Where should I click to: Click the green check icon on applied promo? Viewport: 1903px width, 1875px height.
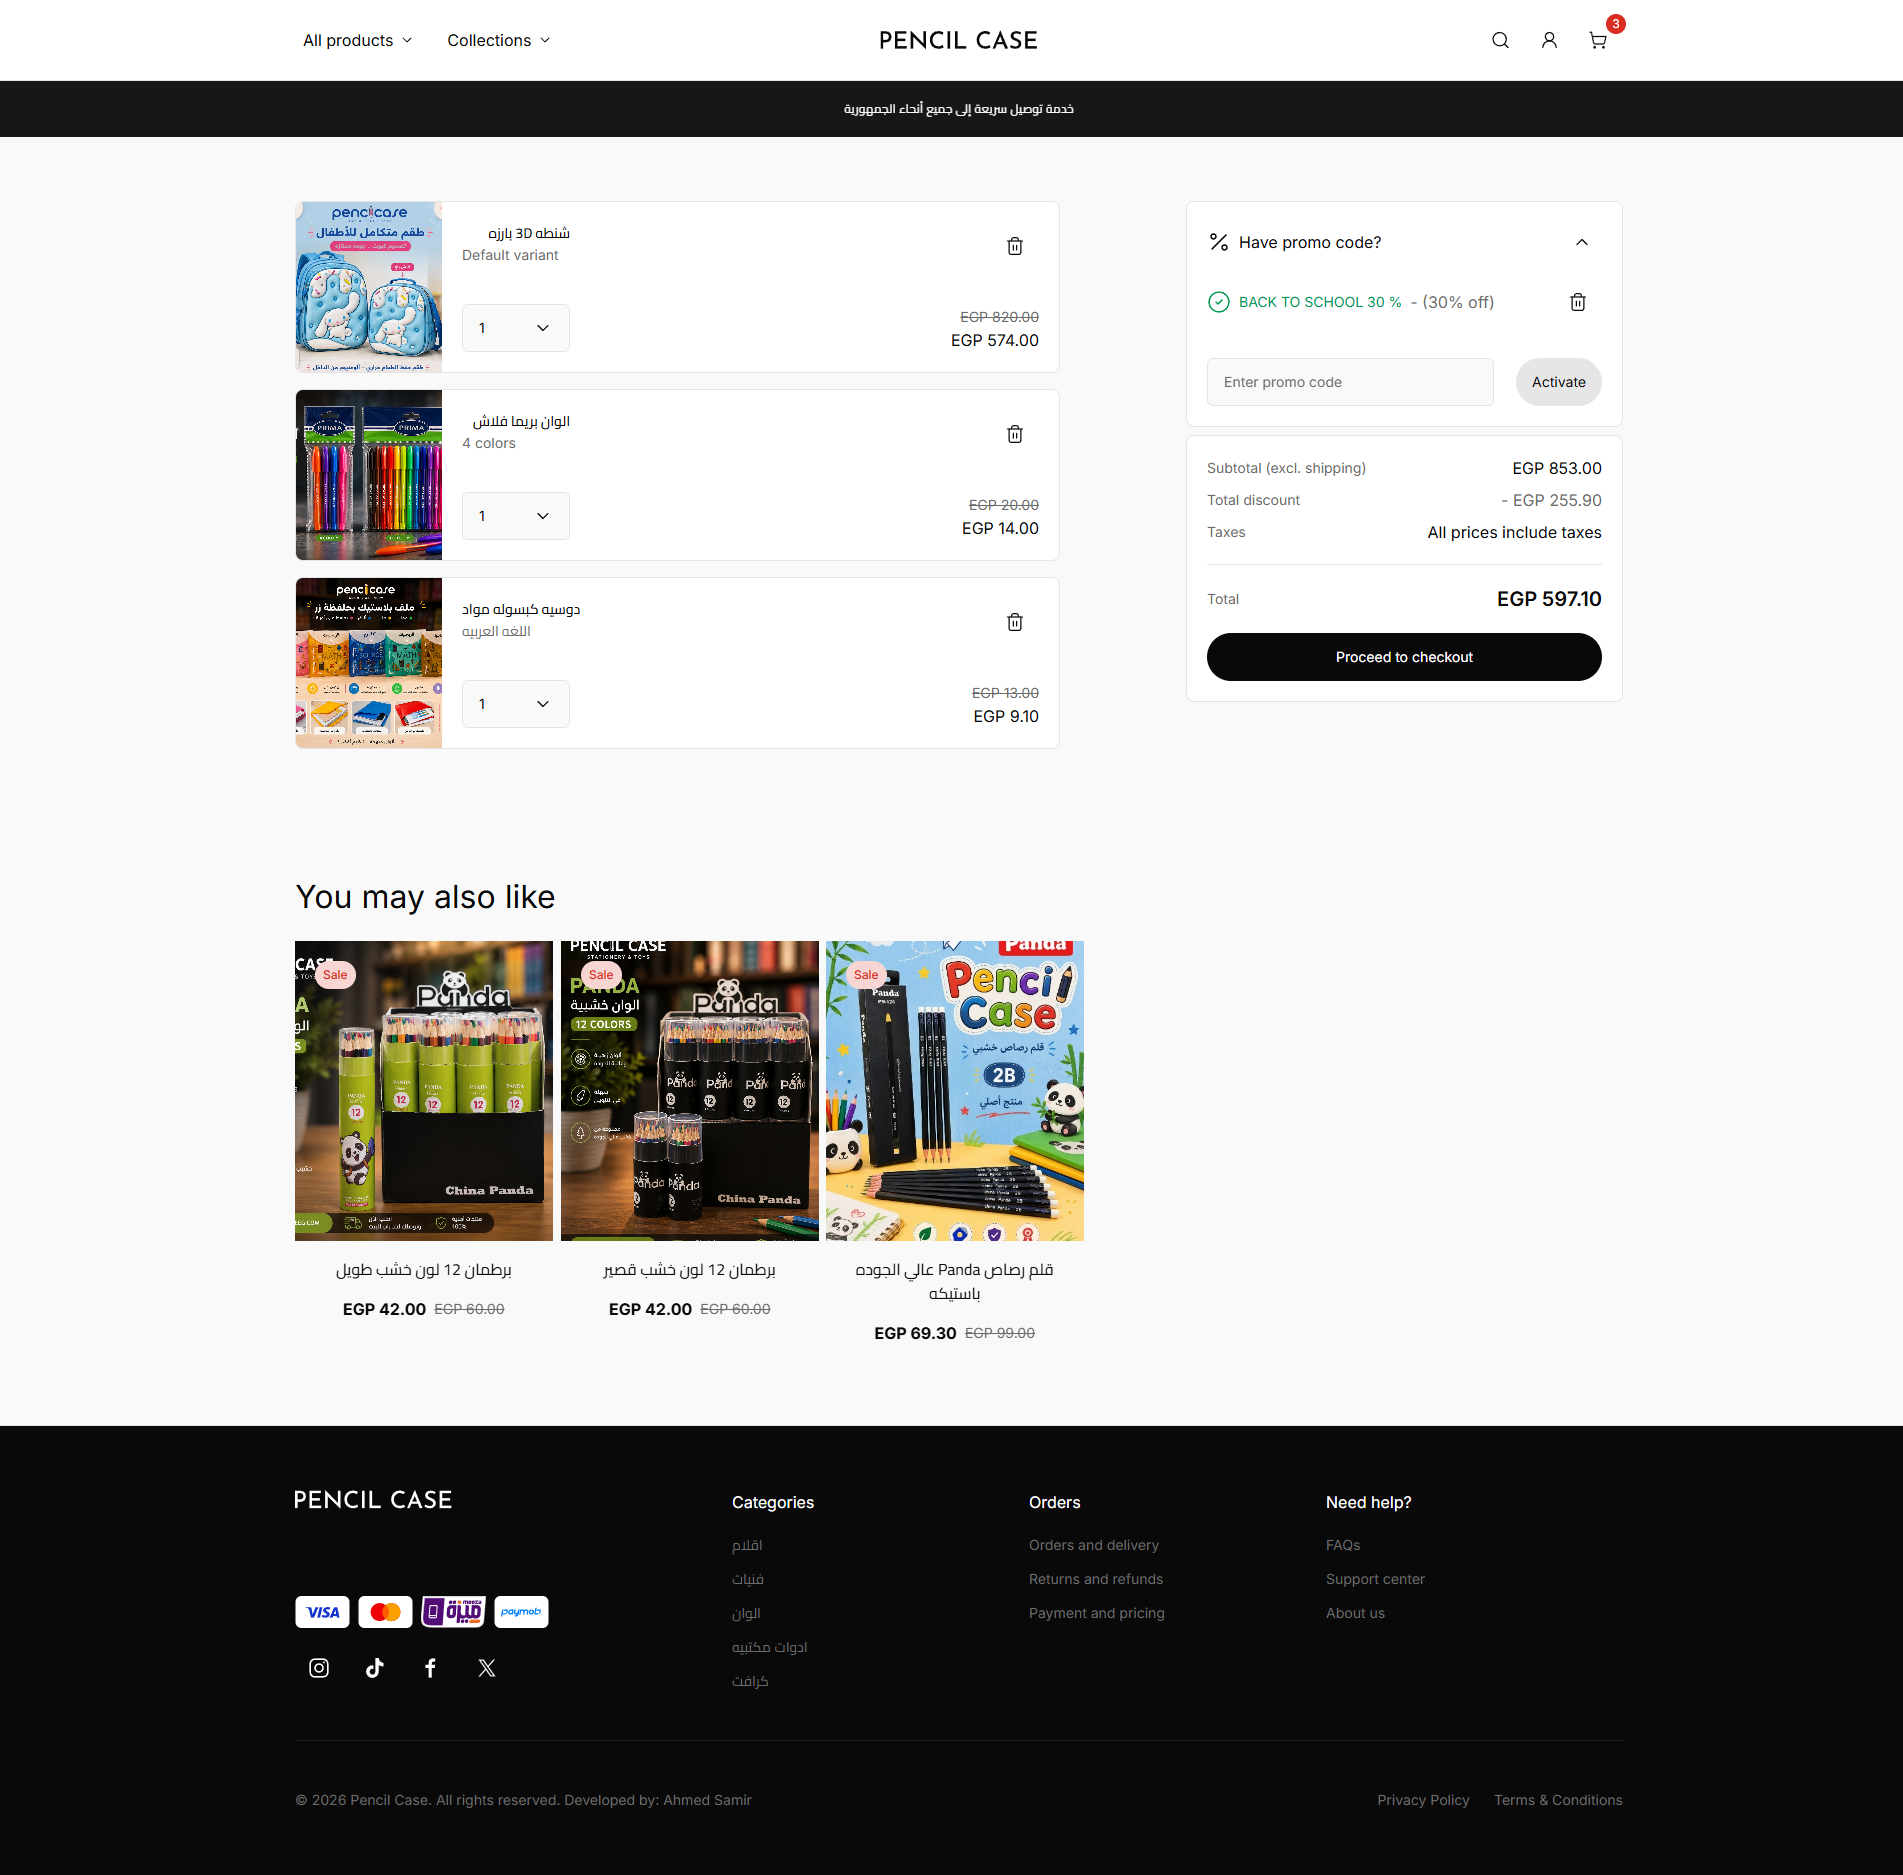tap(1219, 302)
